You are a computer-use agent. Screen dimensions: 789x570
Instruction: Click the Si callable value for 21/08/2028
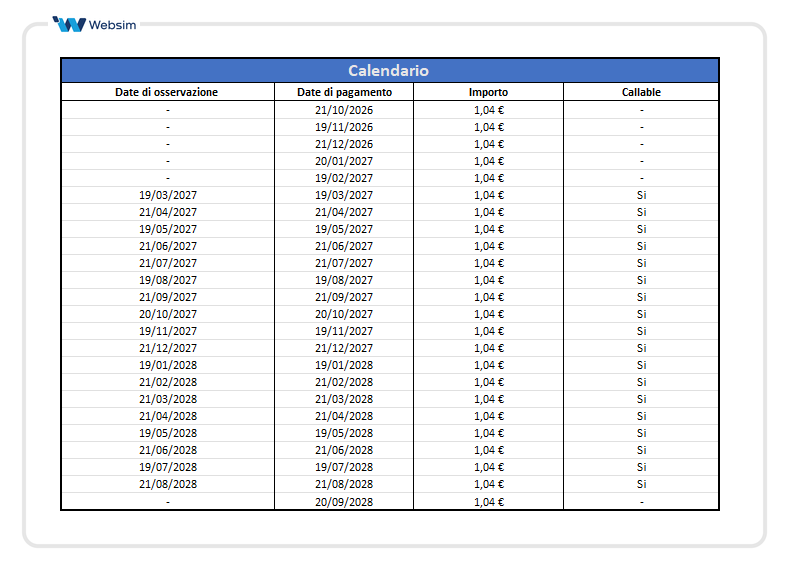[642, 484]
